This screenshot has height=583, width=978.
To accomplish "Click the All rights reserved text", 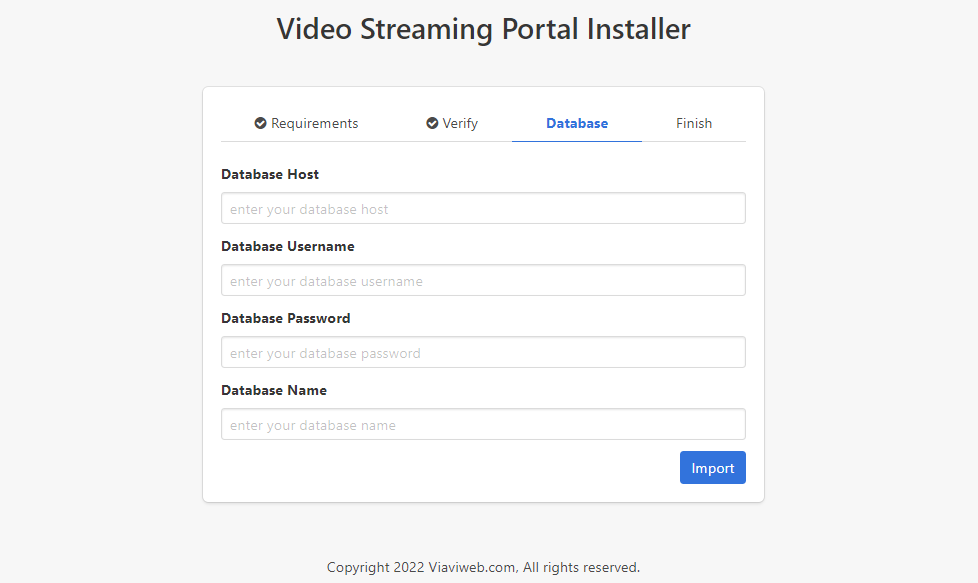I will pyautogui.click(x=581, y=568).
